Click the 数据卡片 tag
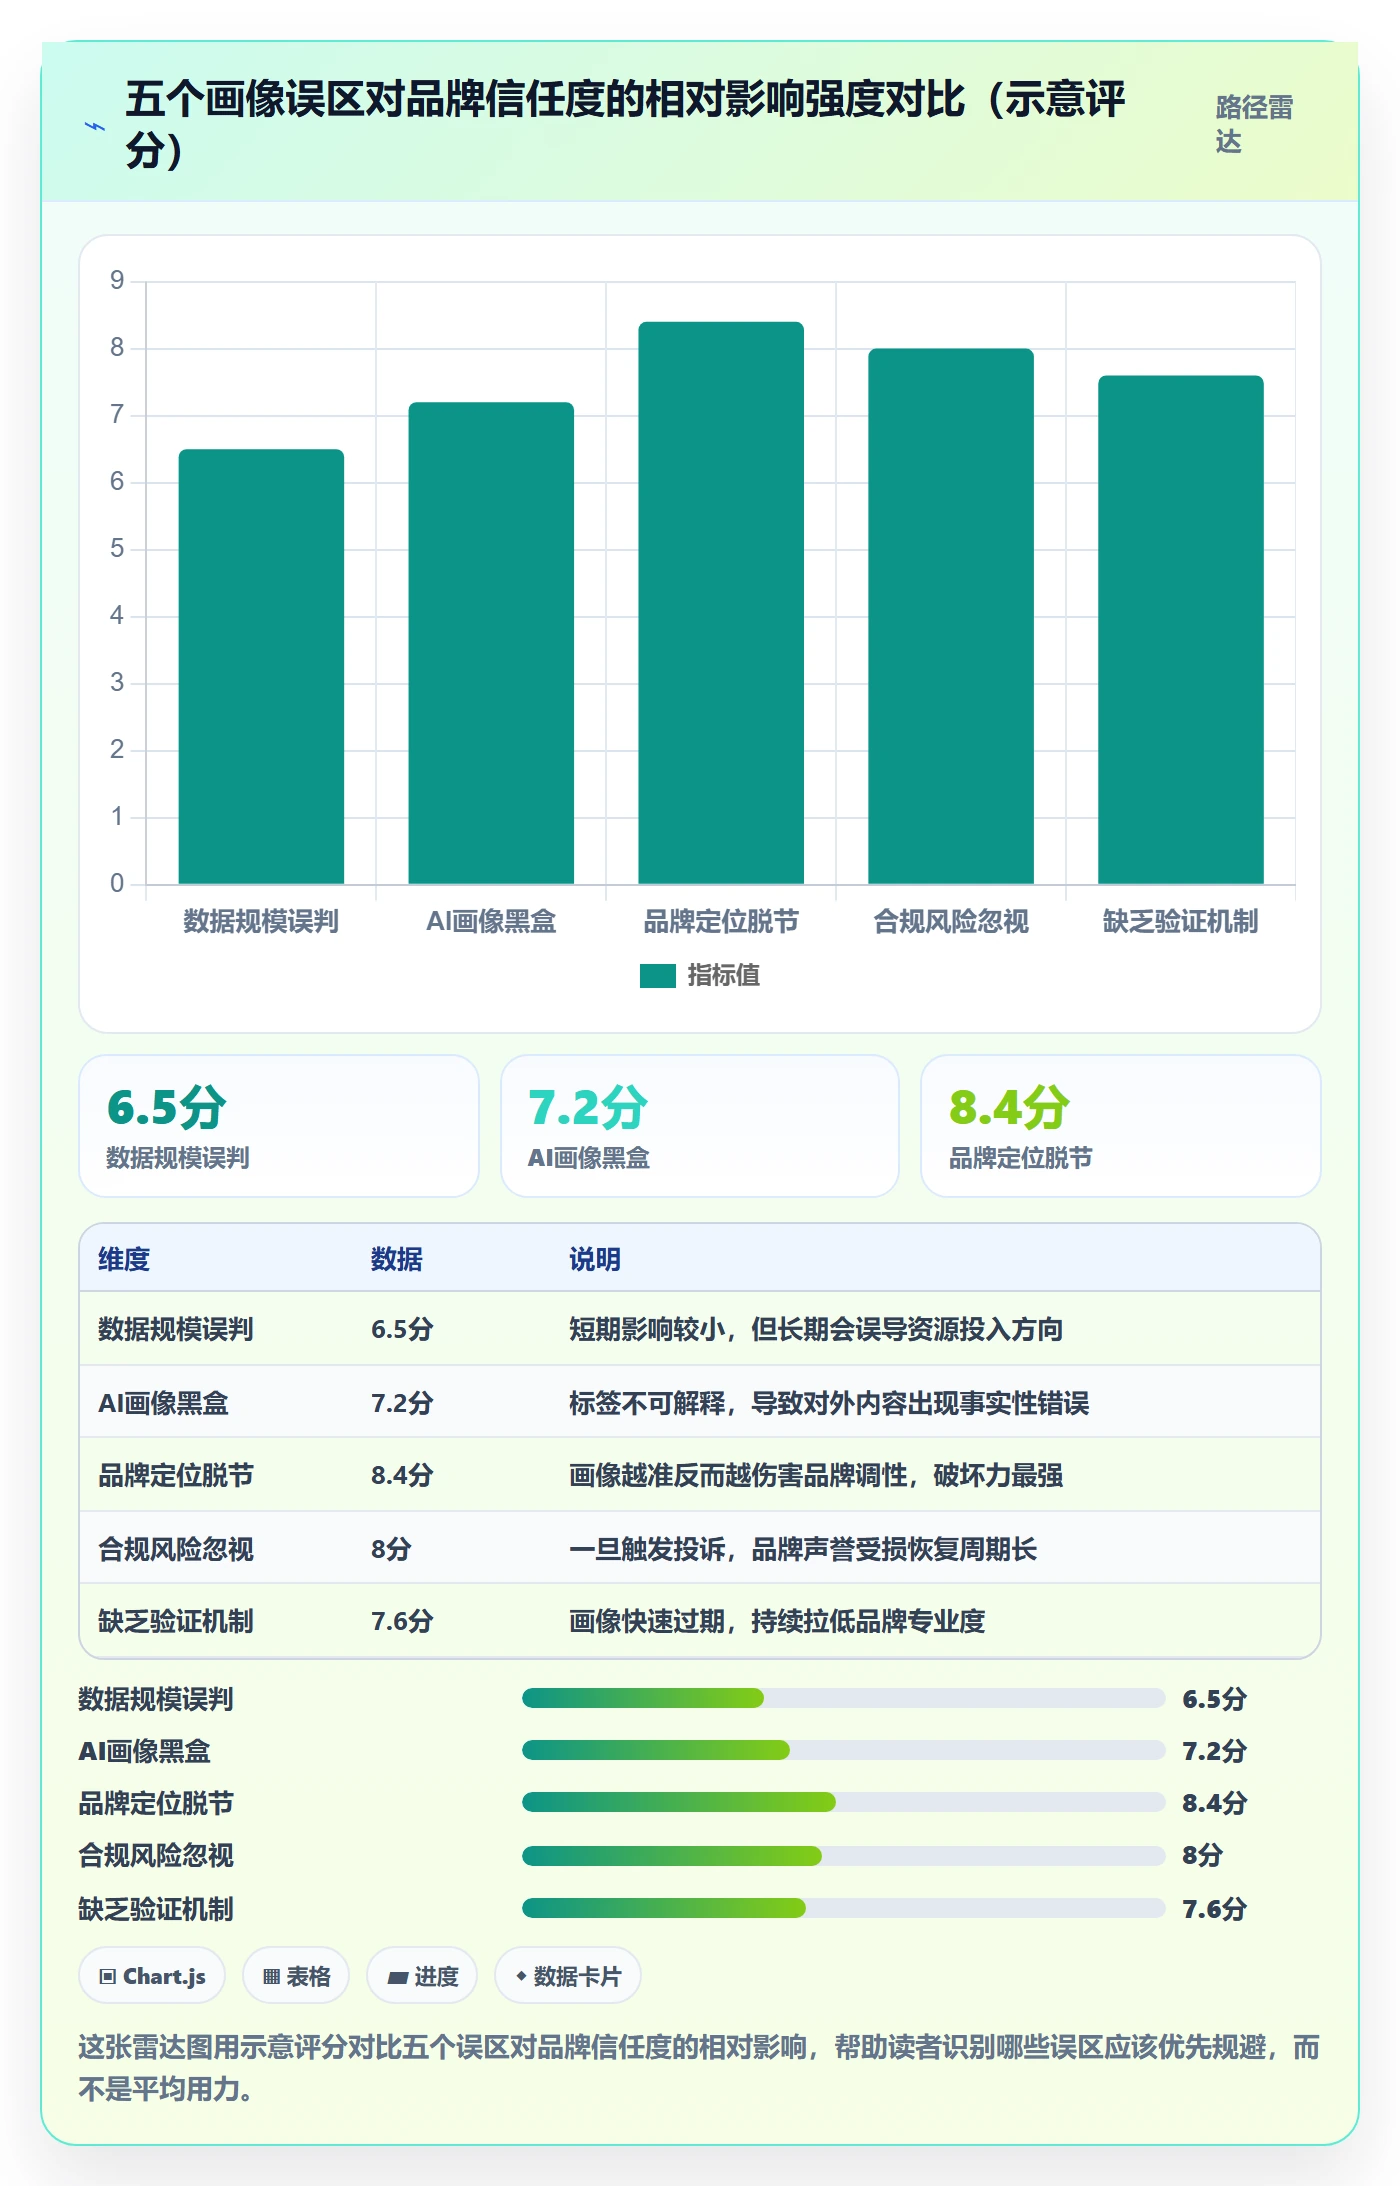The height and width of the screenshot is (2186, 1400). coord(568,1976)
